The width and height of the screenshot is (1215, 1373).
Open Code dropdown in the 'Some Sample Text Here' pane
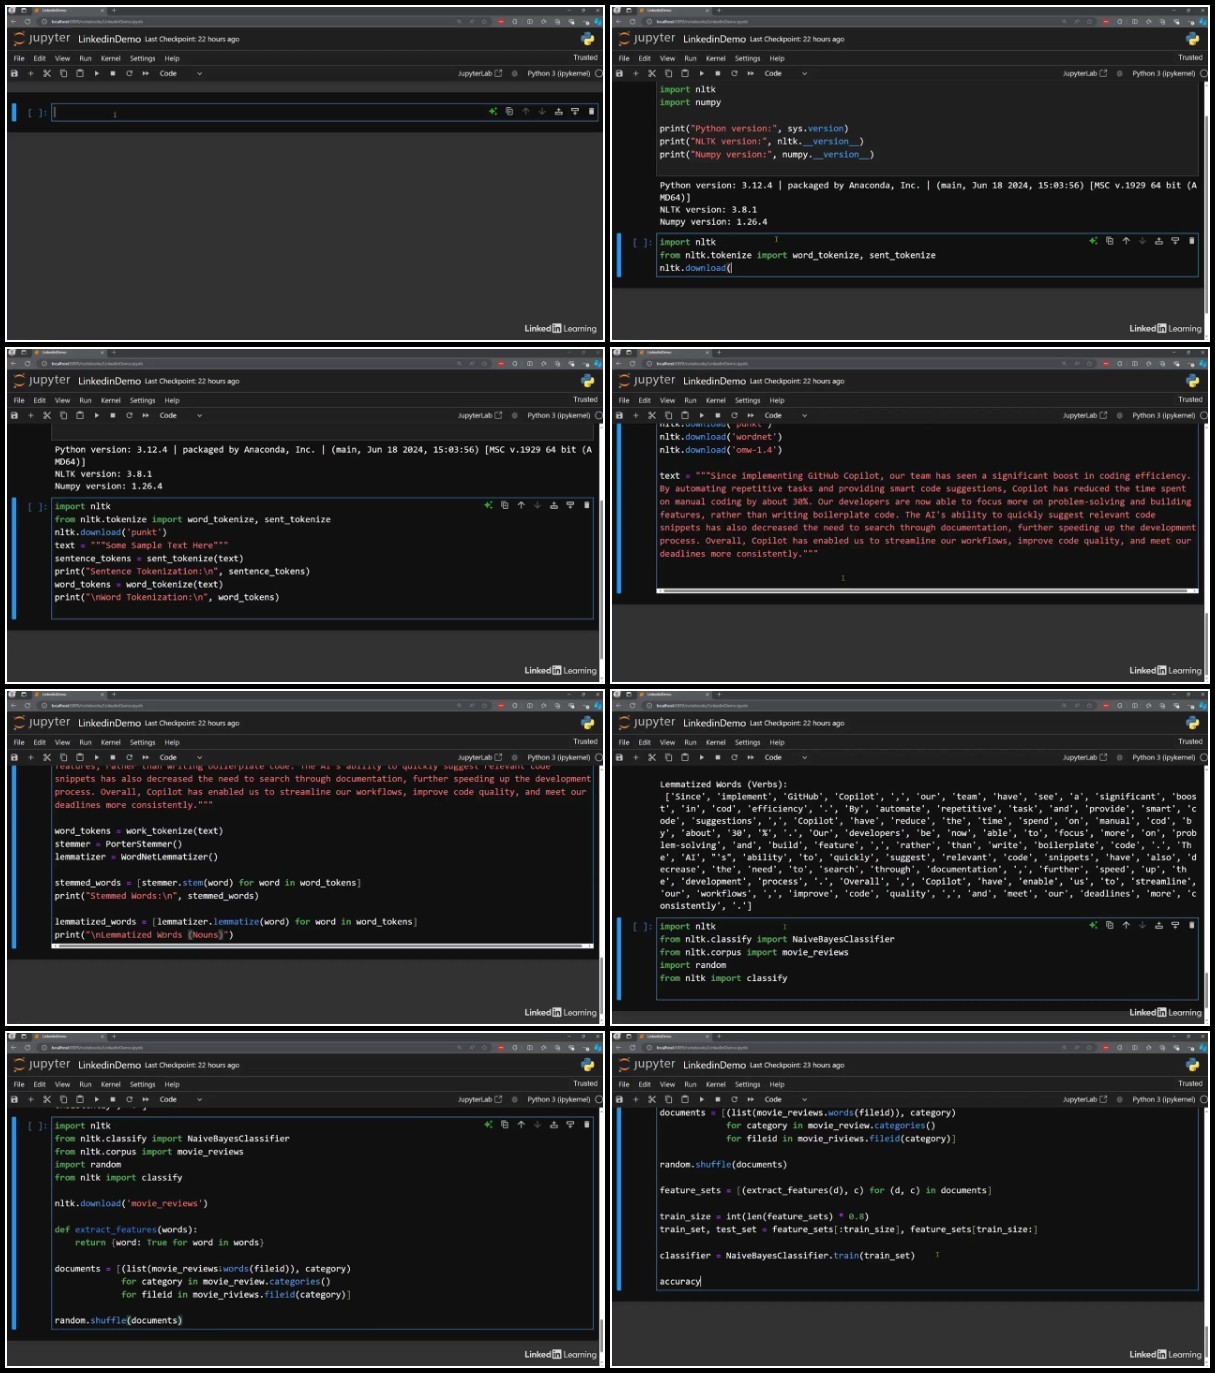click(181, 415)
